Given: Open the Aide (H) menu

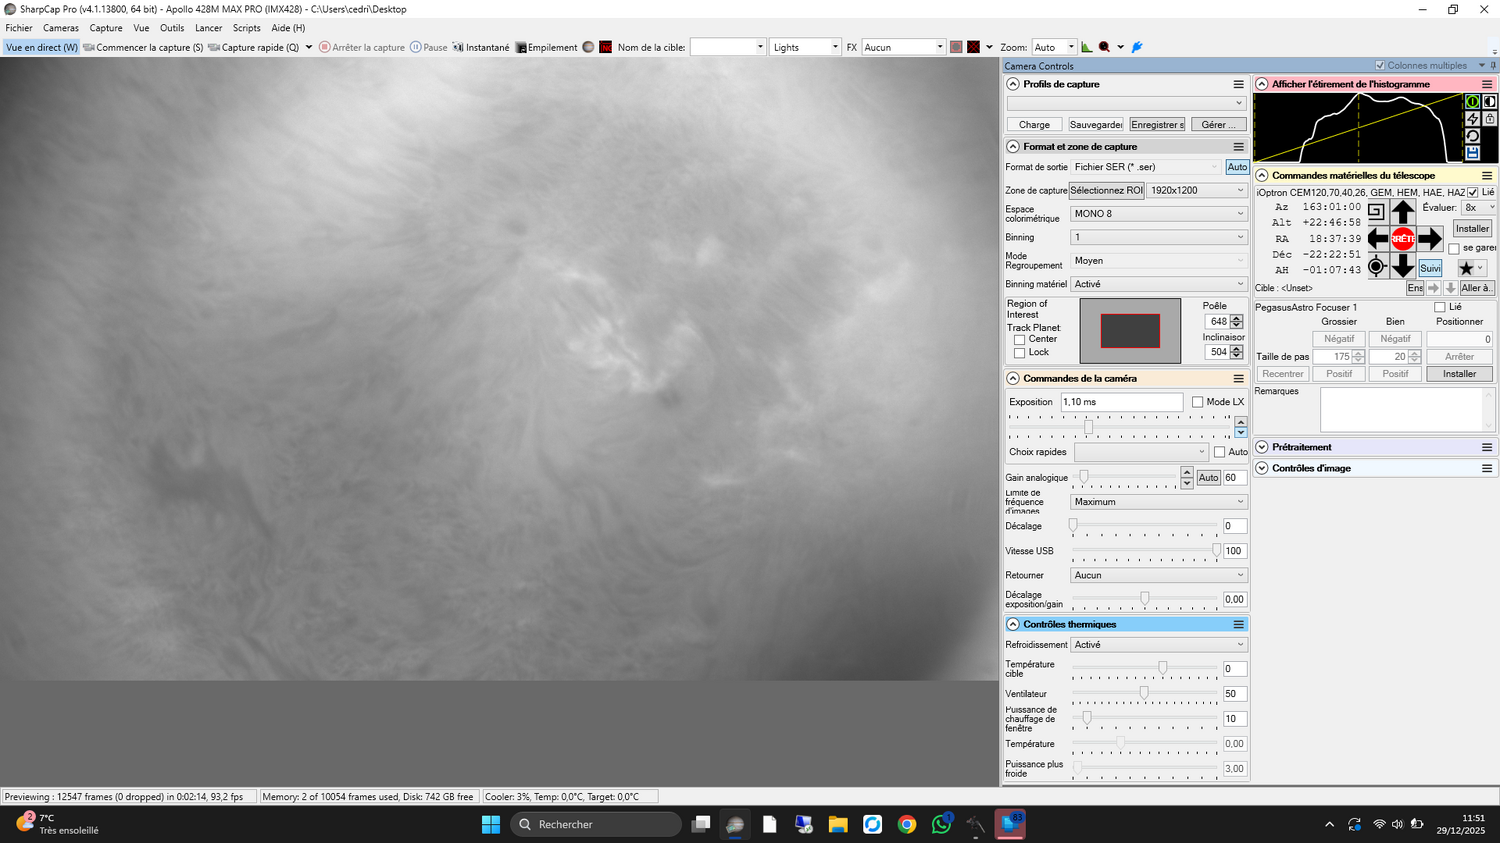Looking at the screenshot, I should tap(288, 28).
